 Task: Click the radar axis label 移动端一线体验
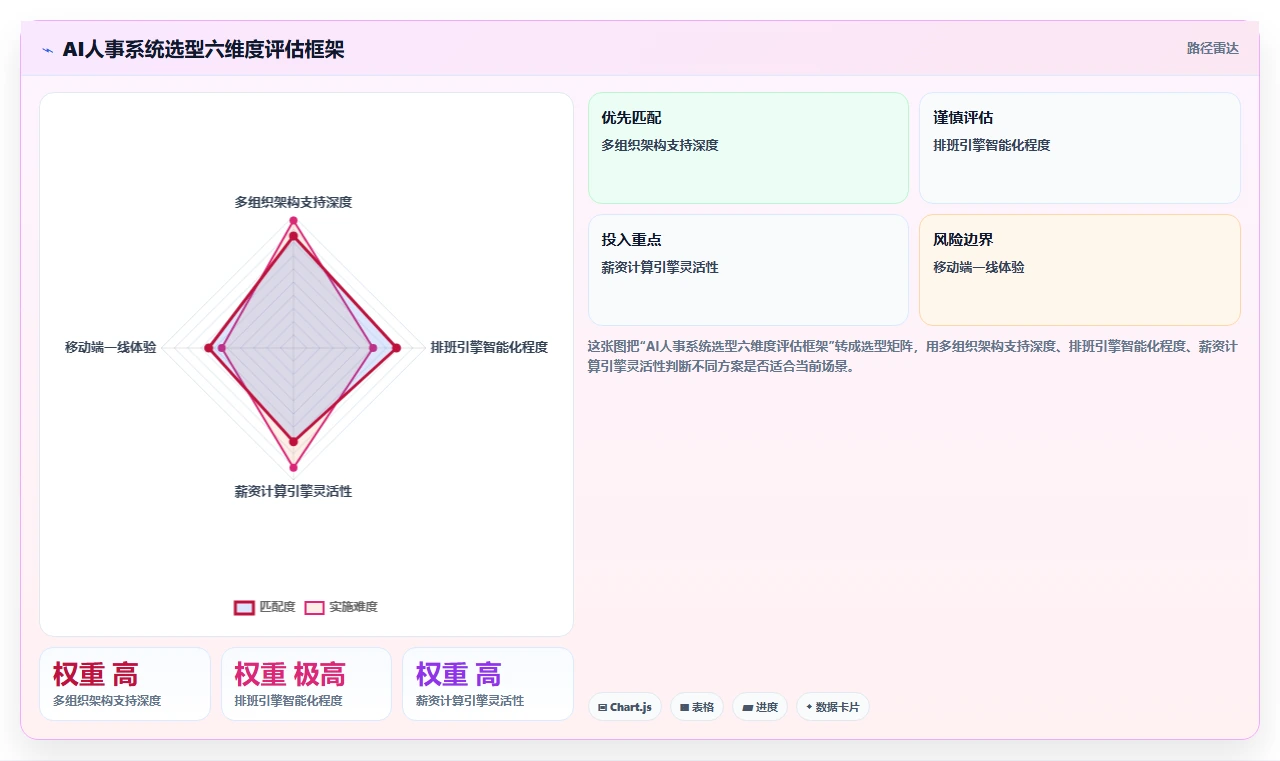[111, 347]
